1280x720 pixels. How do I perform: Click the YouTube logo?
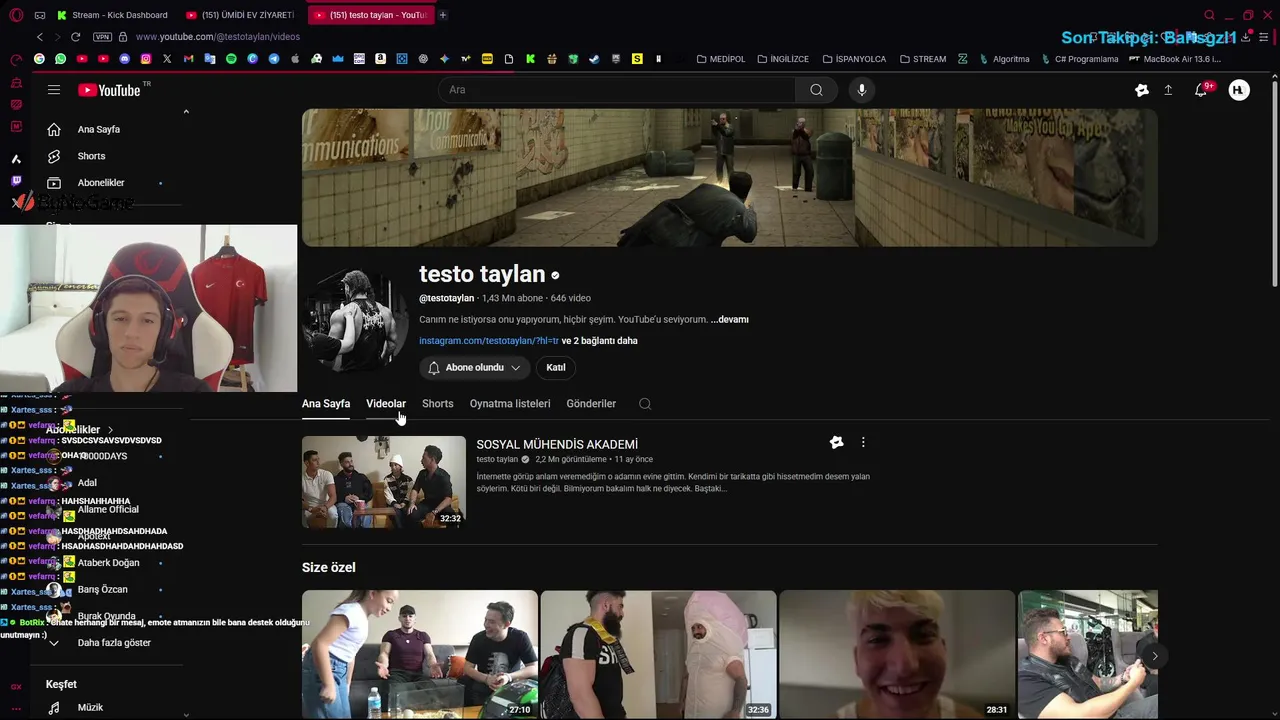click(x=109, y=90)
